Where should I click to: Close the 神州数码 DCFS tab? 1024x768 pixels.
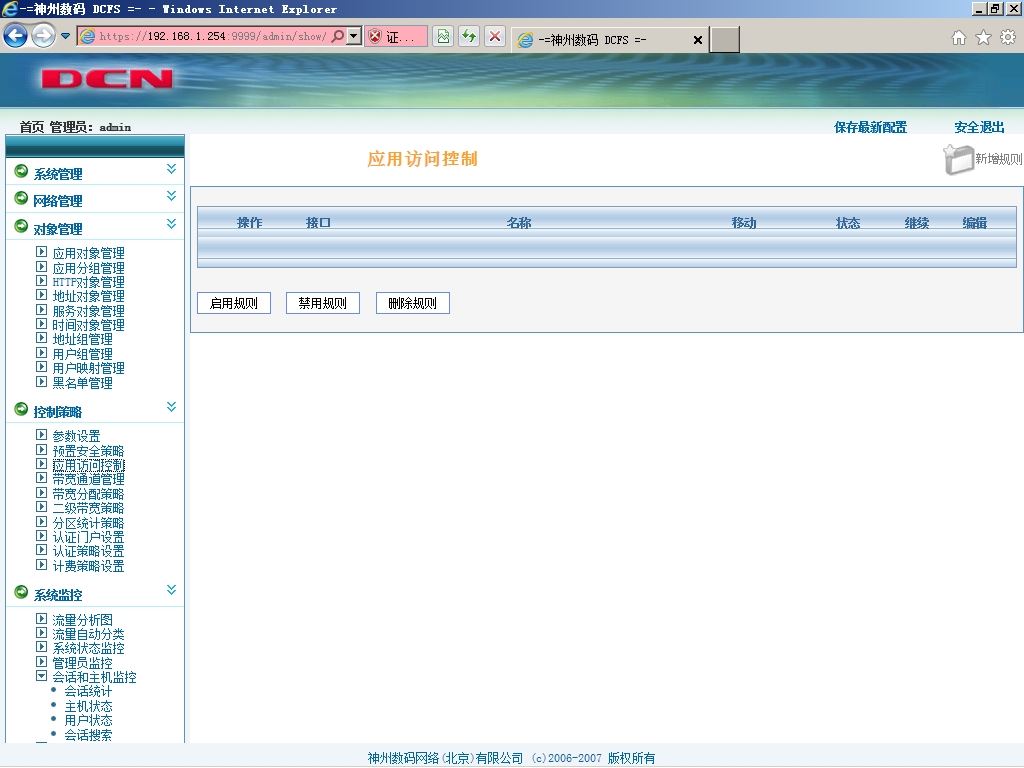tap(697, 40)
